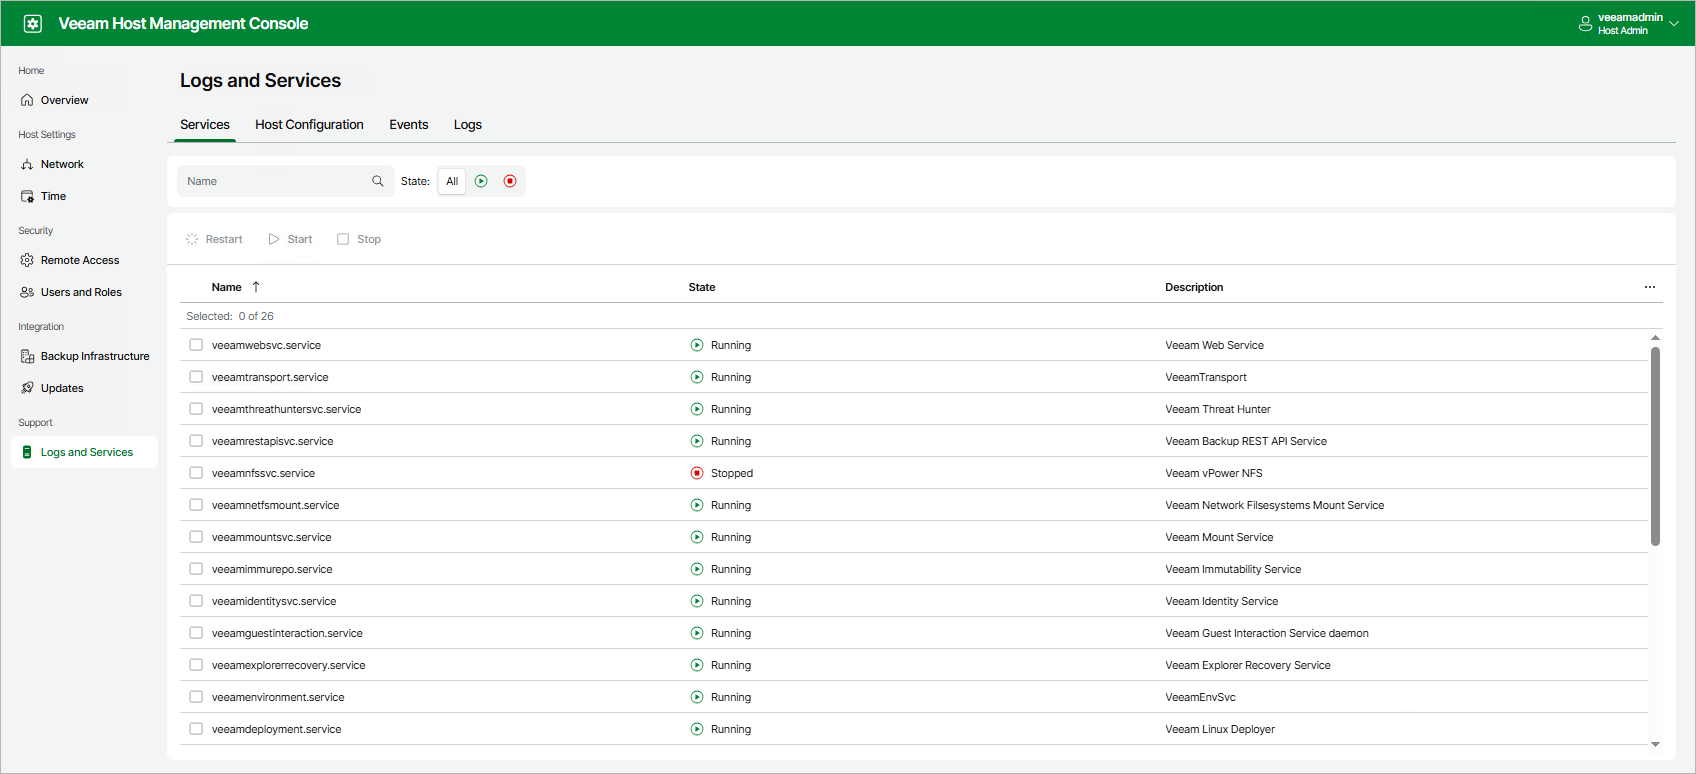Click the Users and Roles people icon
Screen dimensions: 1696x774
click(x=27, y=292)
